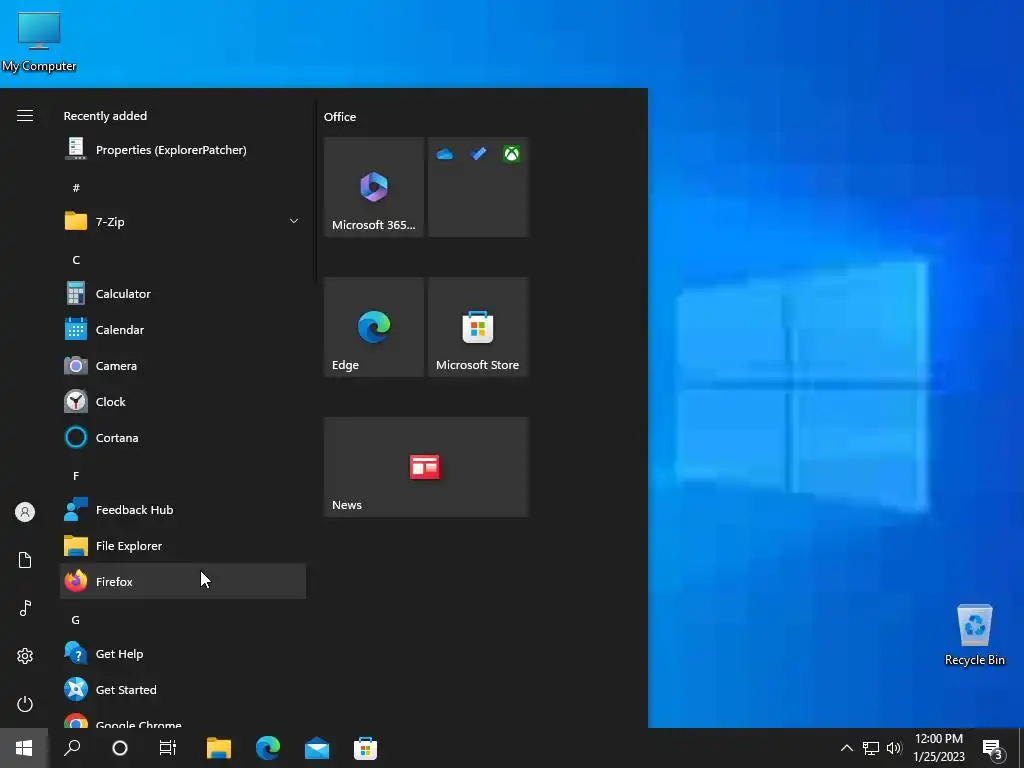Open the user account icon
The image size is (1024, 768).
point(25,512)
